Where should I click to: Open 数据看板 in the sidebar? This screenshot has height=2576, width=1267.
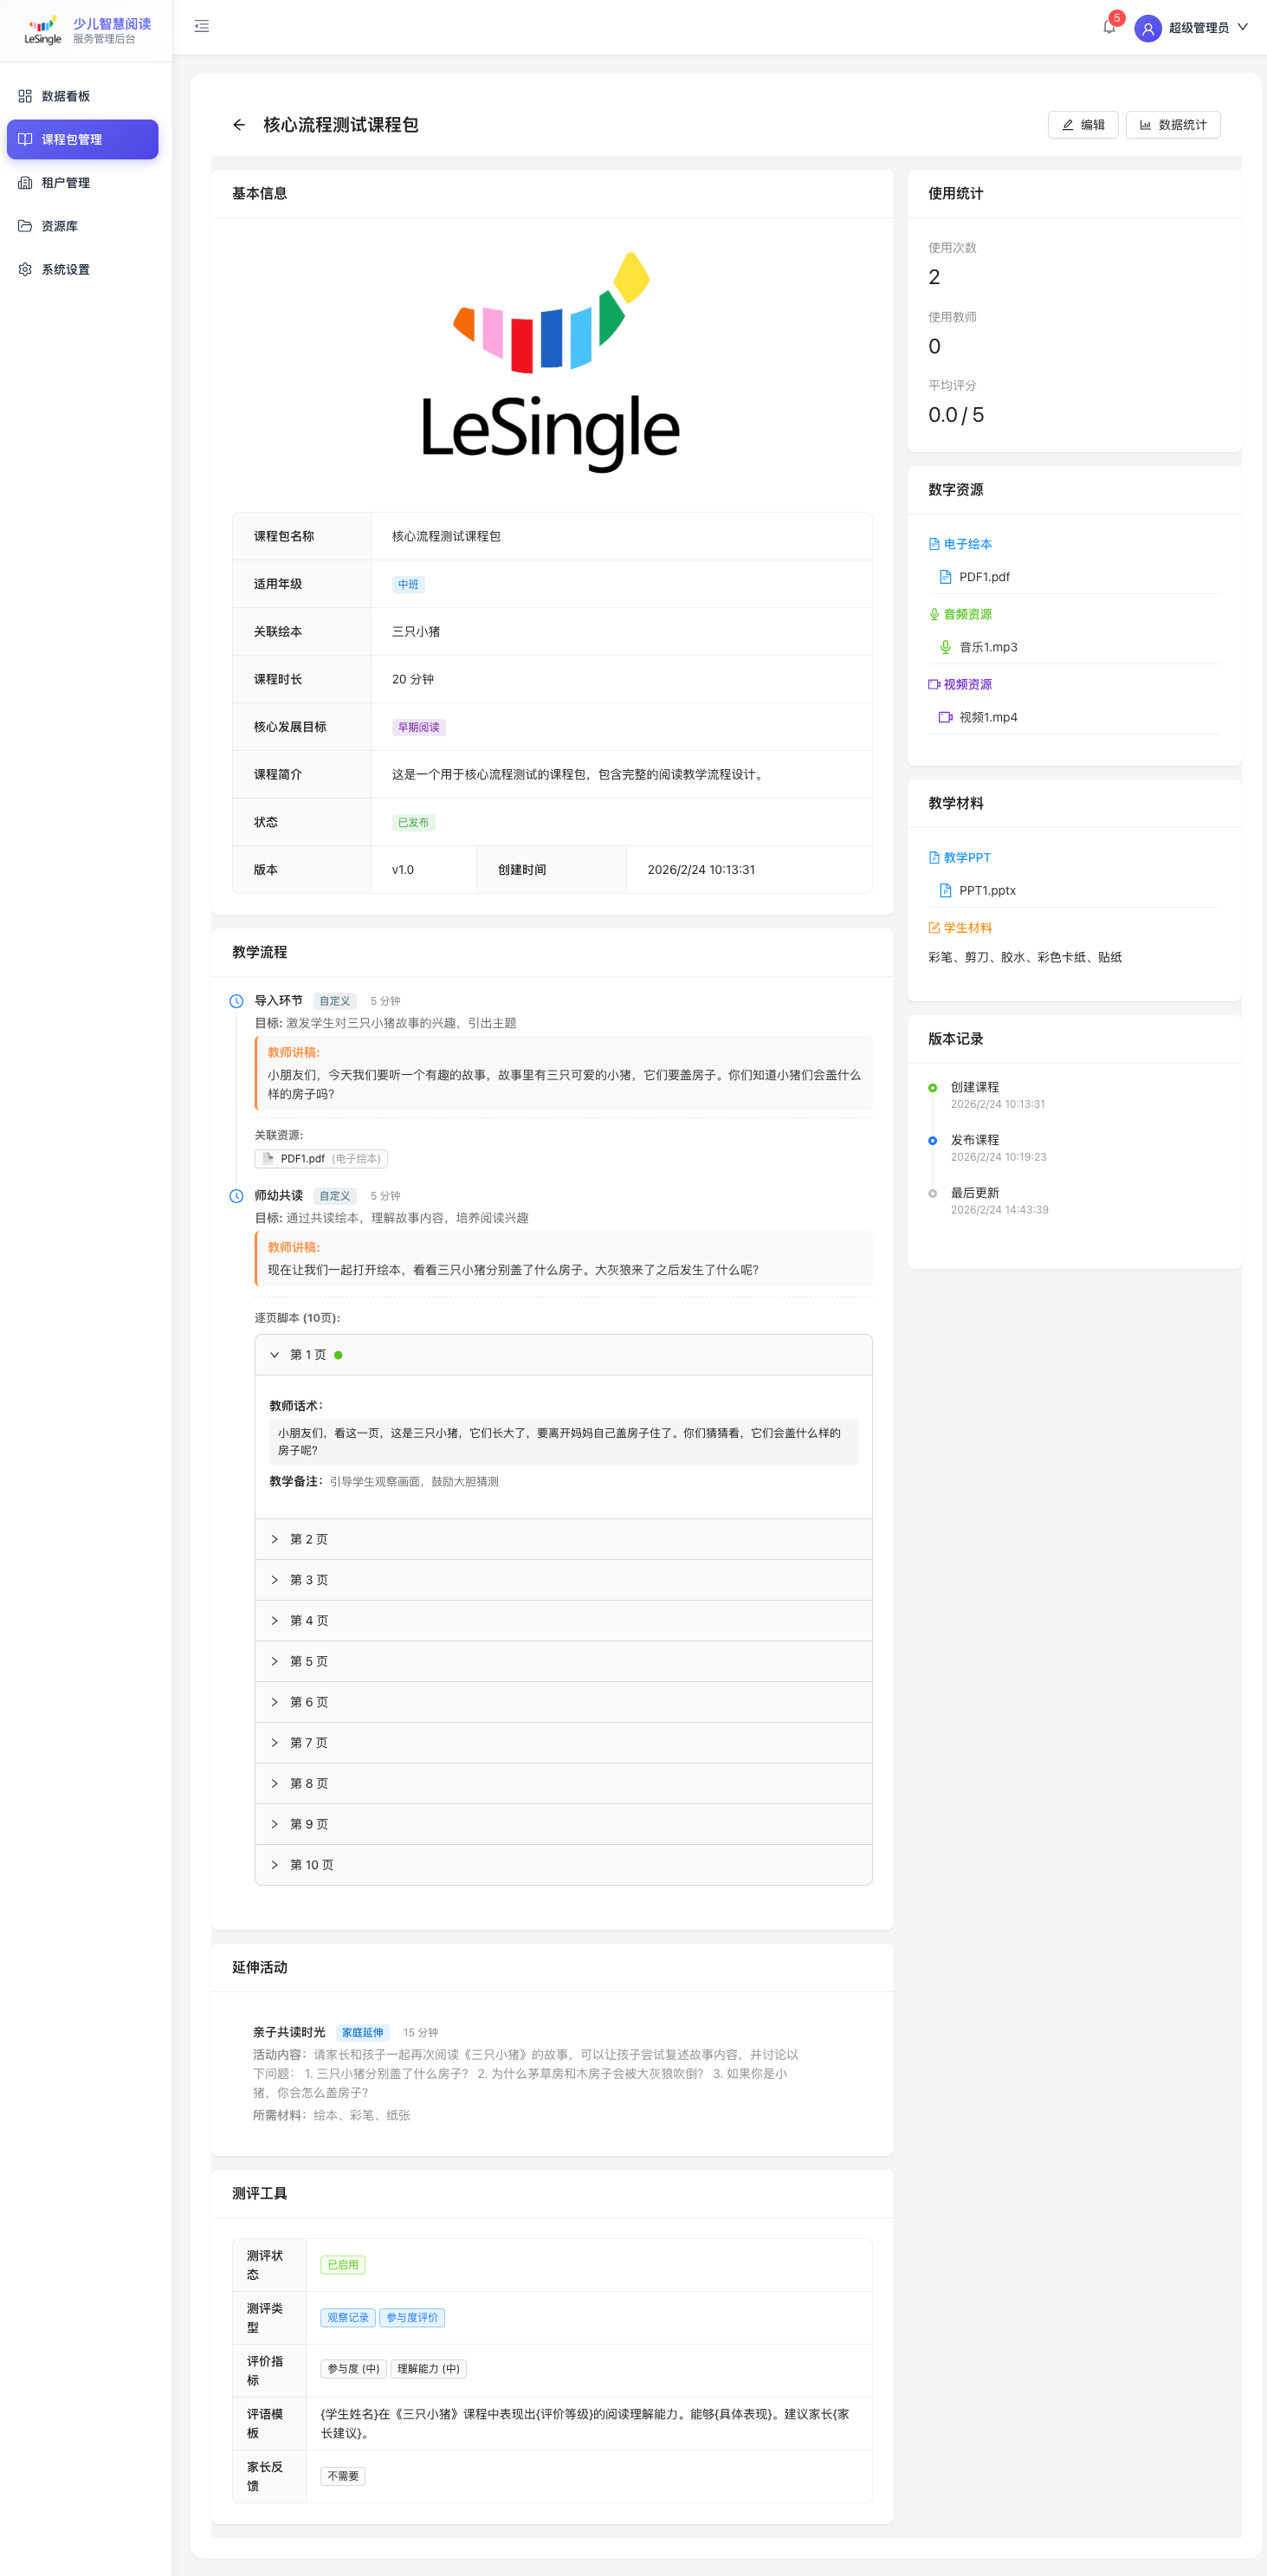[x=66, y=96]
